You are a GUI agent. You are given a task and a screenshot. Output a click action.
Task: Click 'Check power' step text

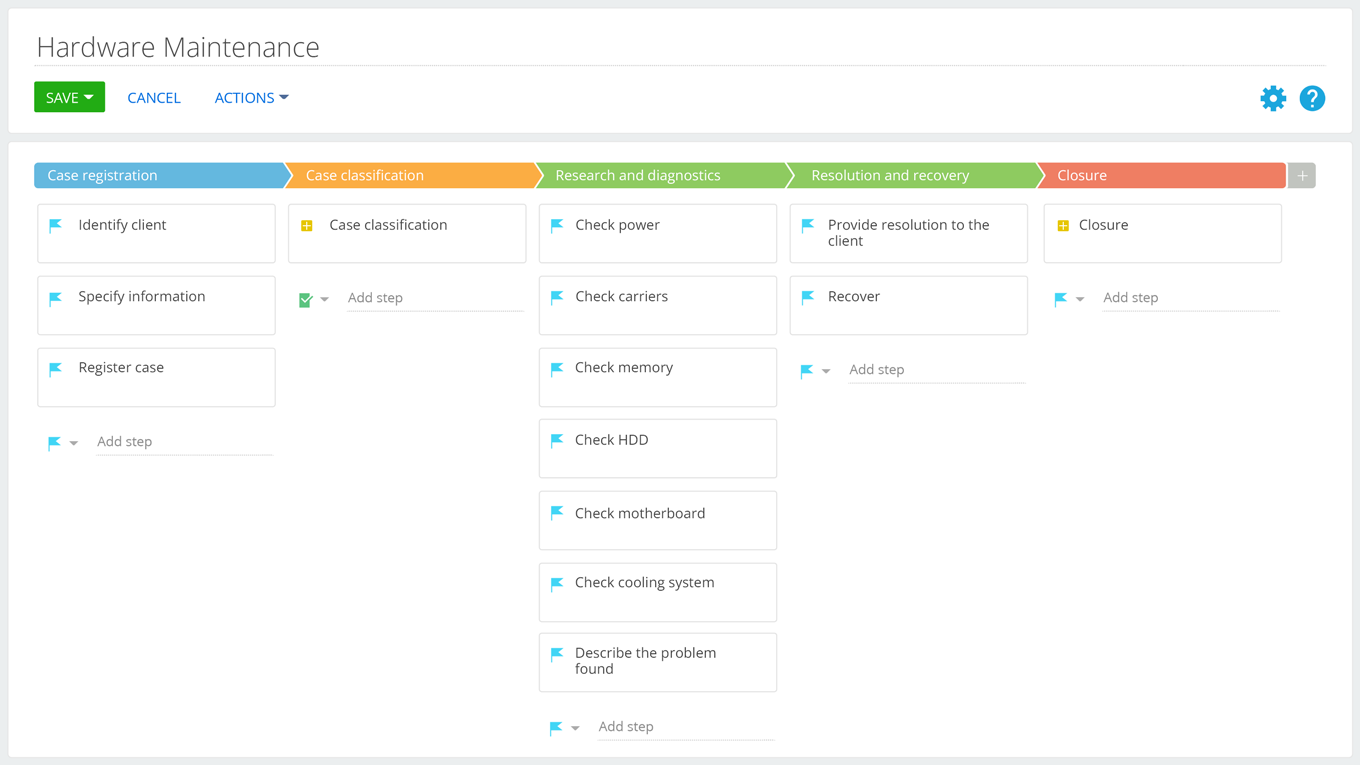[x=617, y=225]
